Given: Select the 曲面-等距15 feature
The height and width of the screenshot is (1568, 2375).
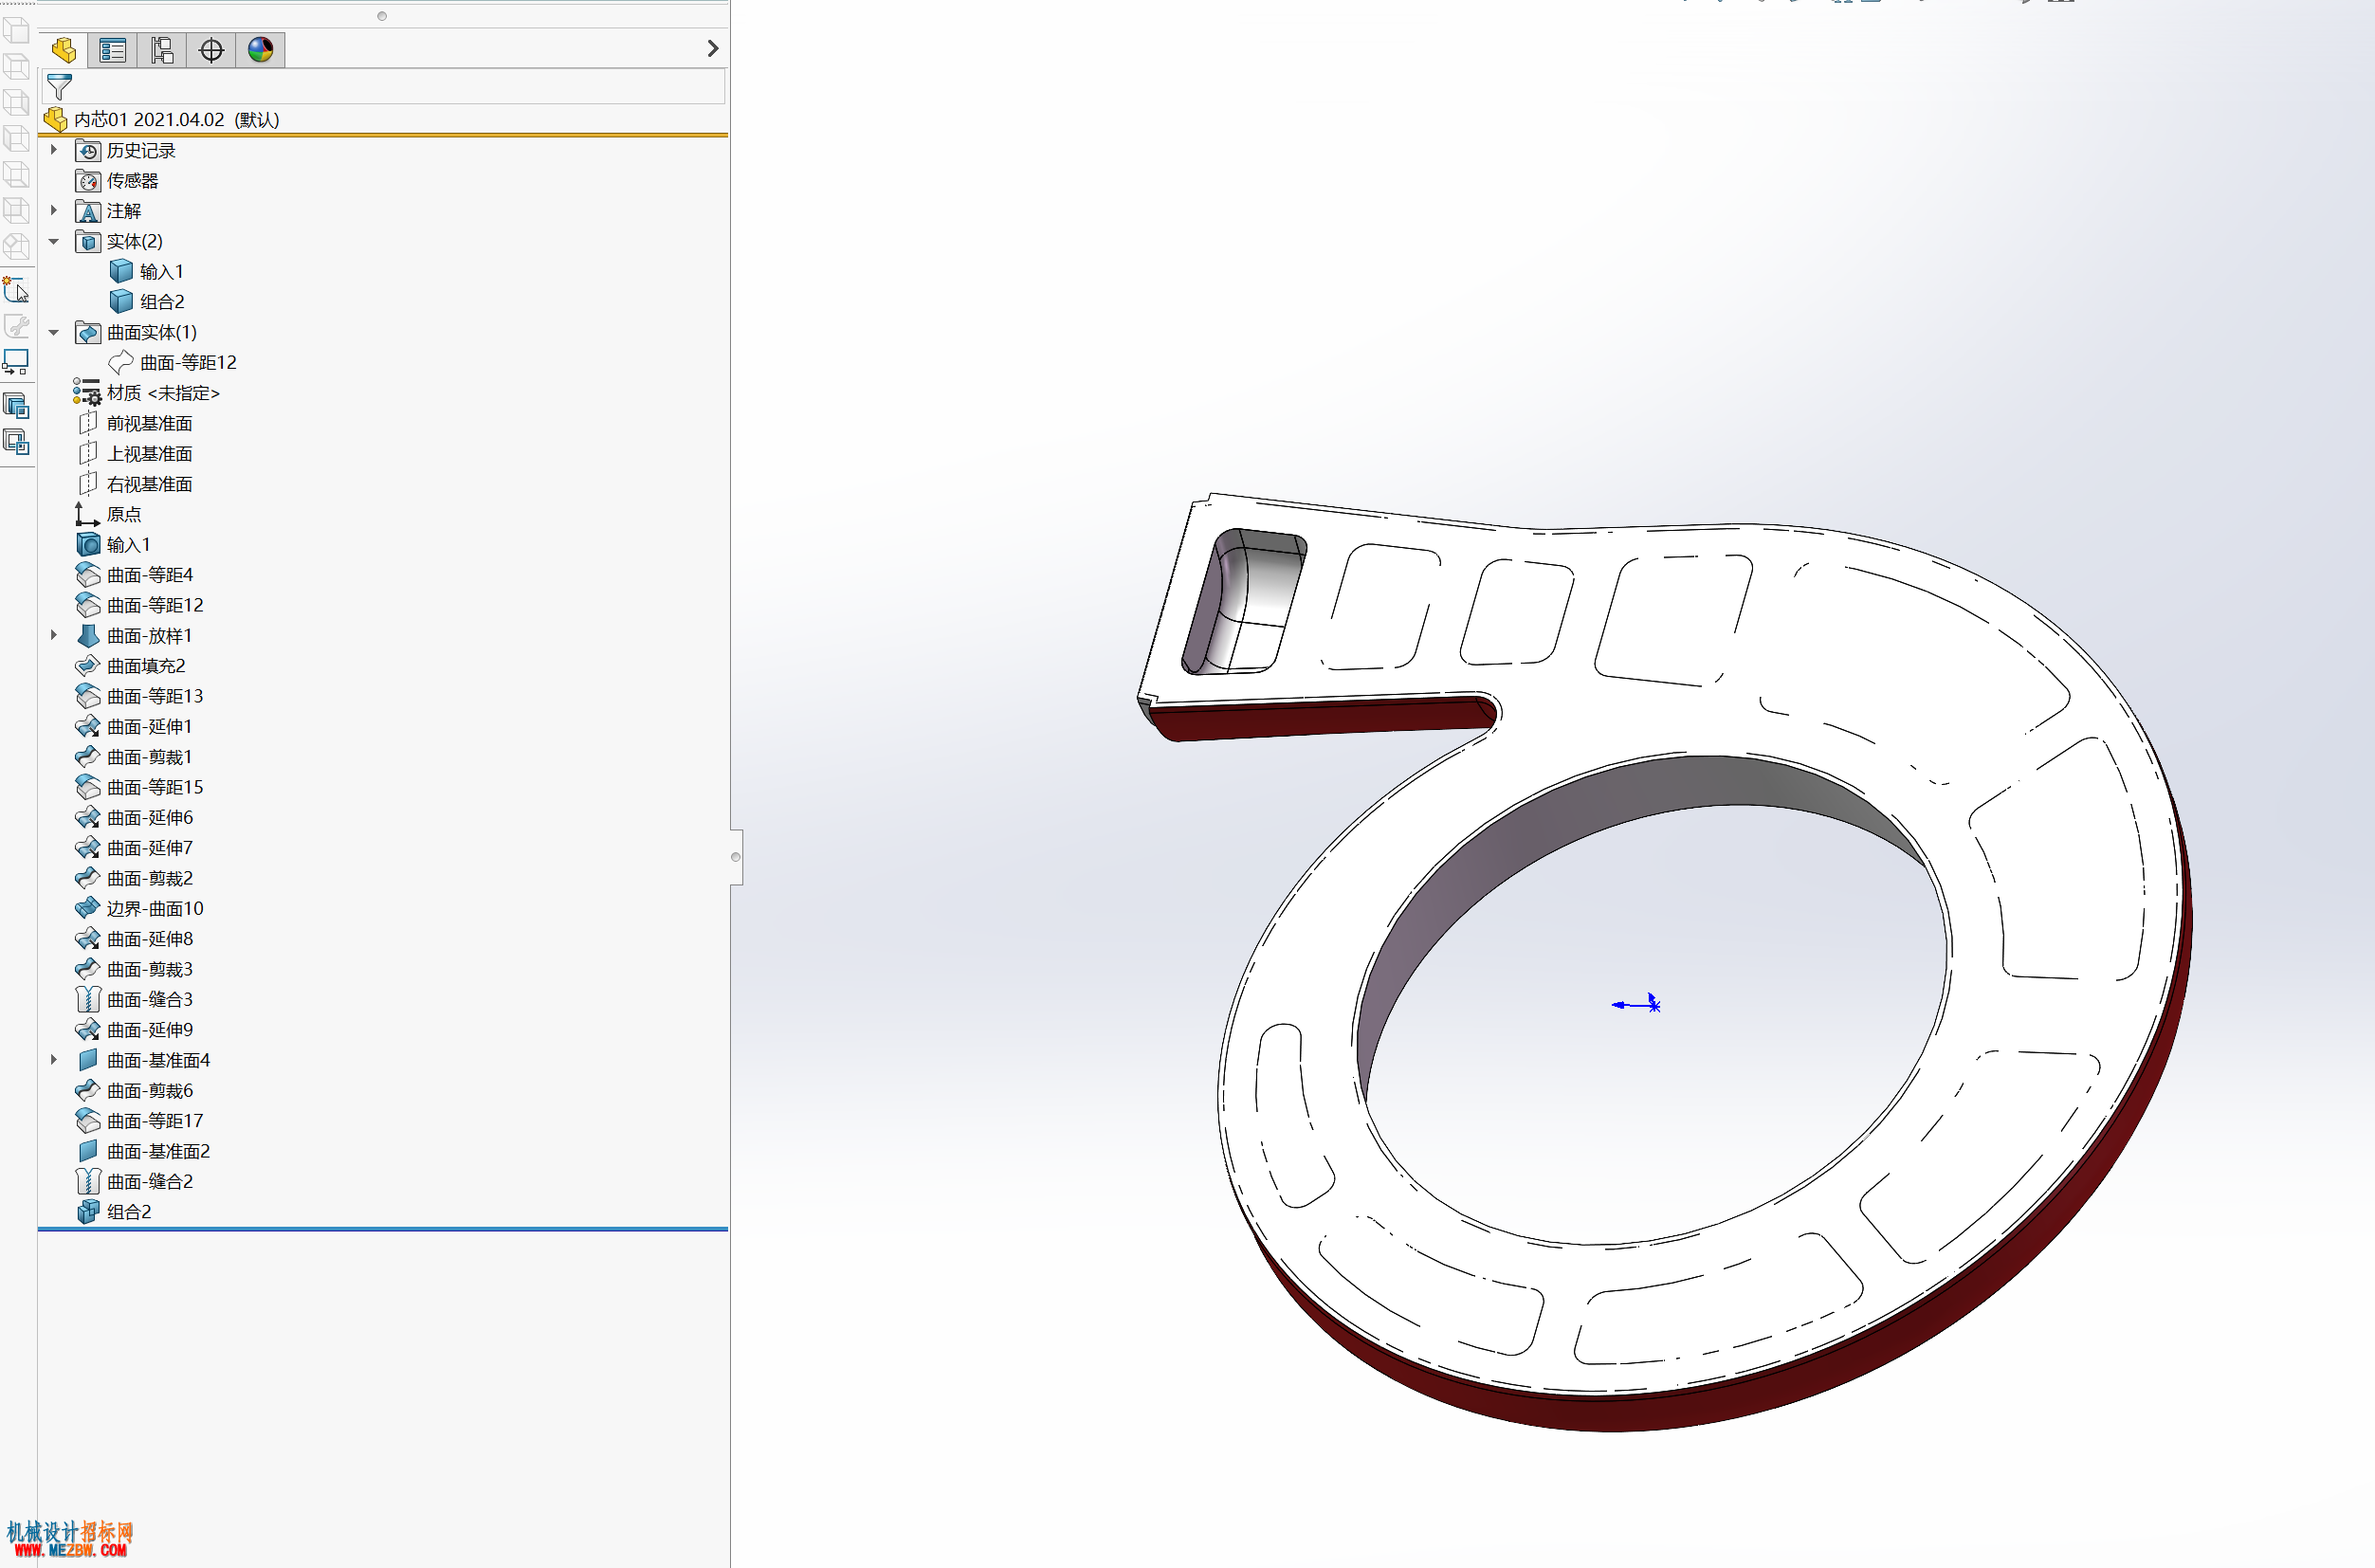Looking at the screenshot, I should point(140,787).
